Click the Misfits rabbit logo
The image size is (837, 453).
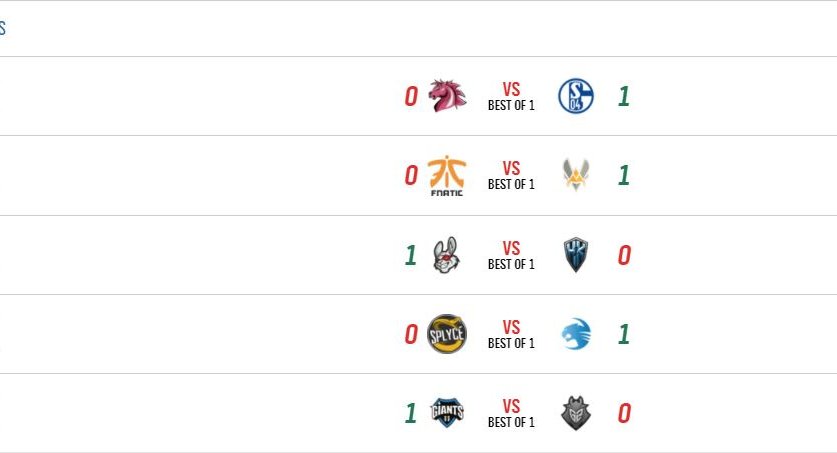click(446, 255)
